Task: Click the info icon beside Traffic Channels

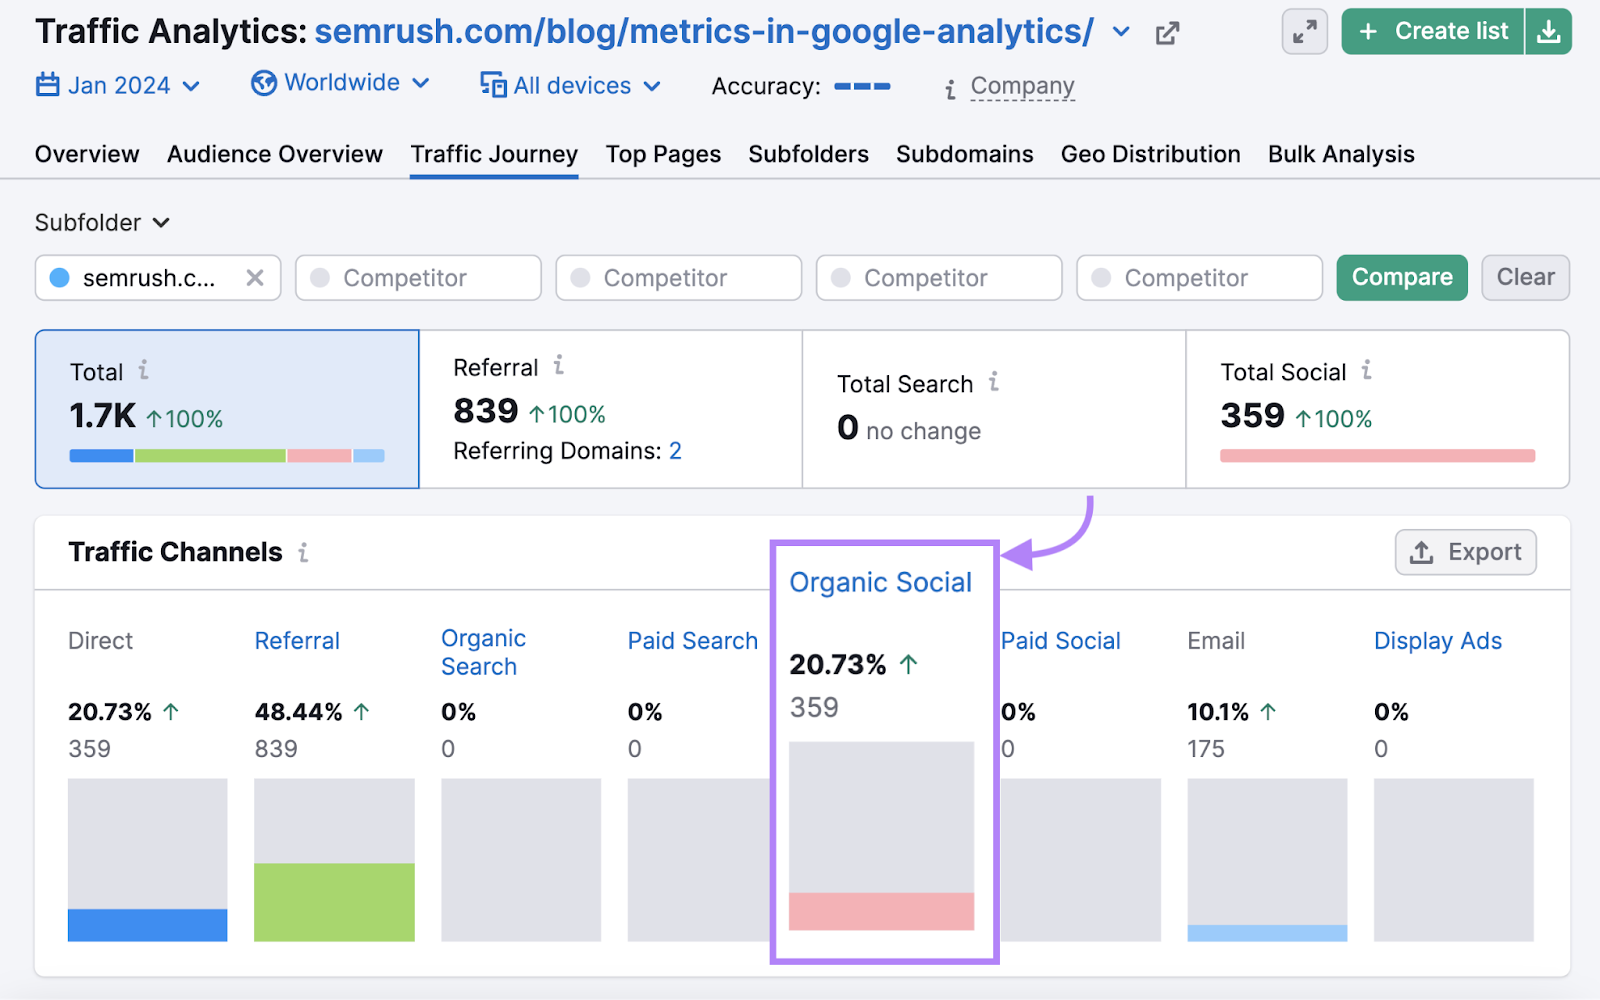Action: [x=303, y=552]
